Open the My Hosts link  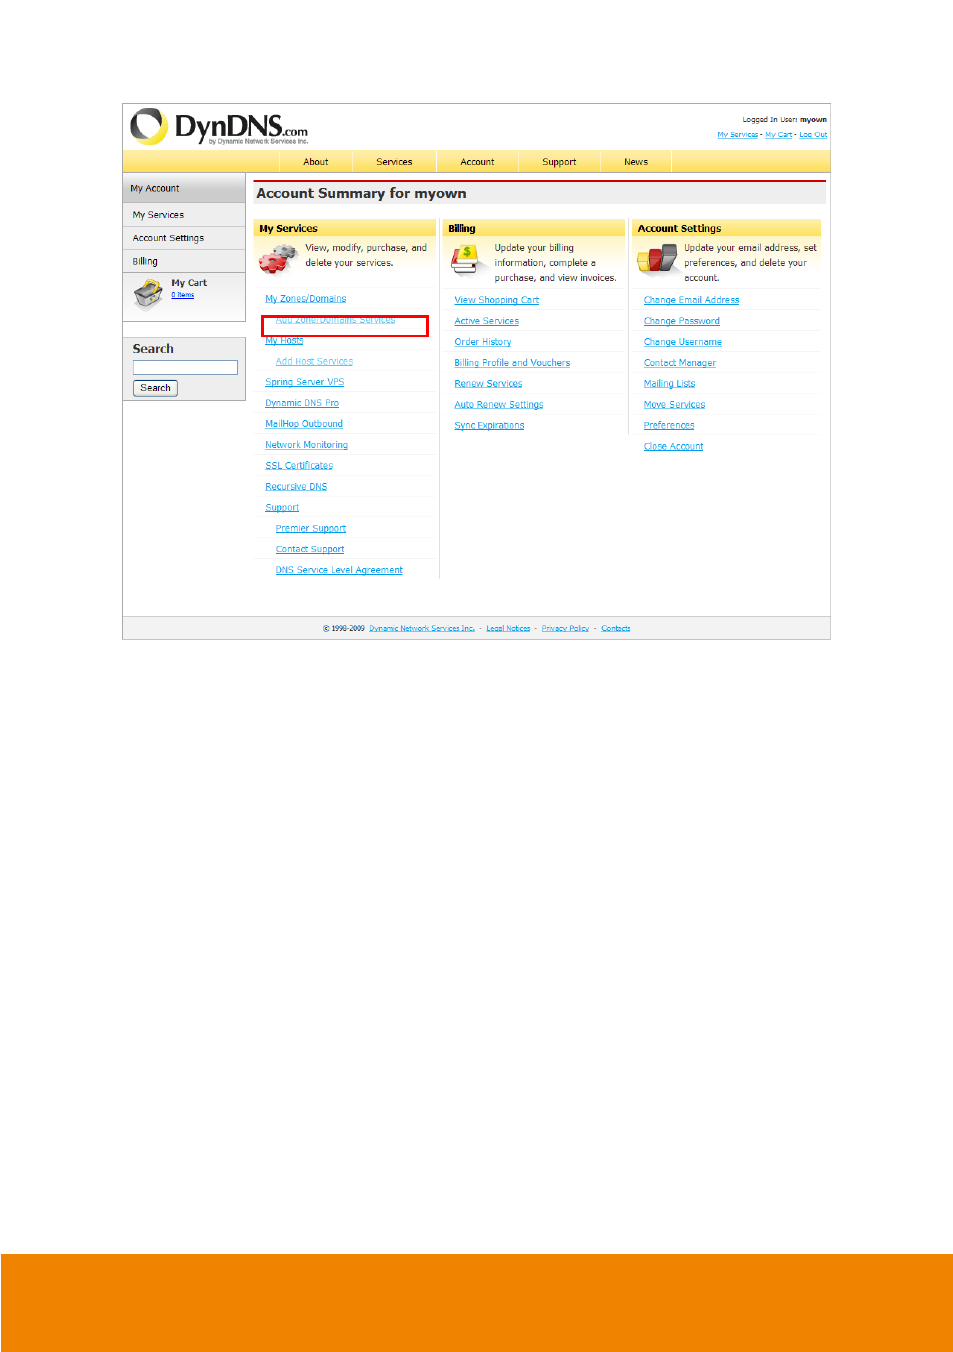tap(284, 341)
